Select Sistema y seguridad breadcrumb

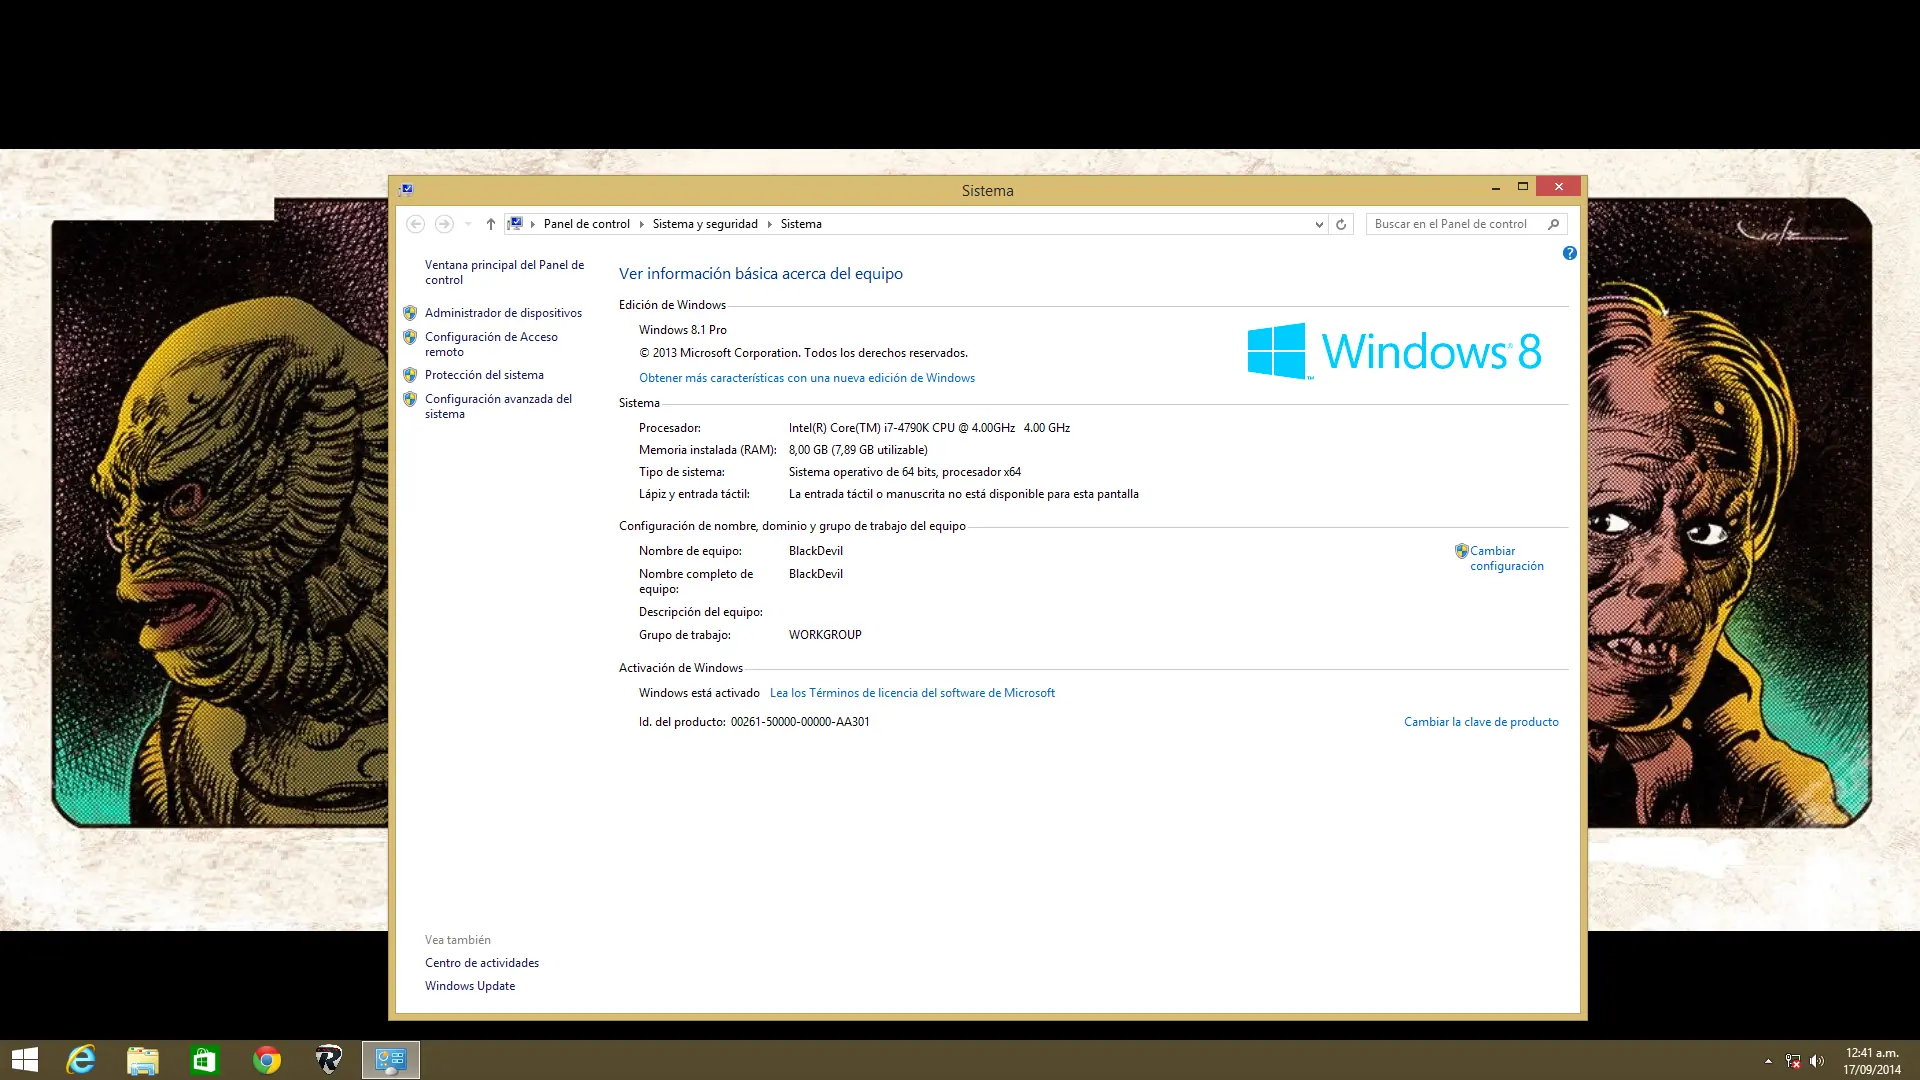[x=705, y=224]
